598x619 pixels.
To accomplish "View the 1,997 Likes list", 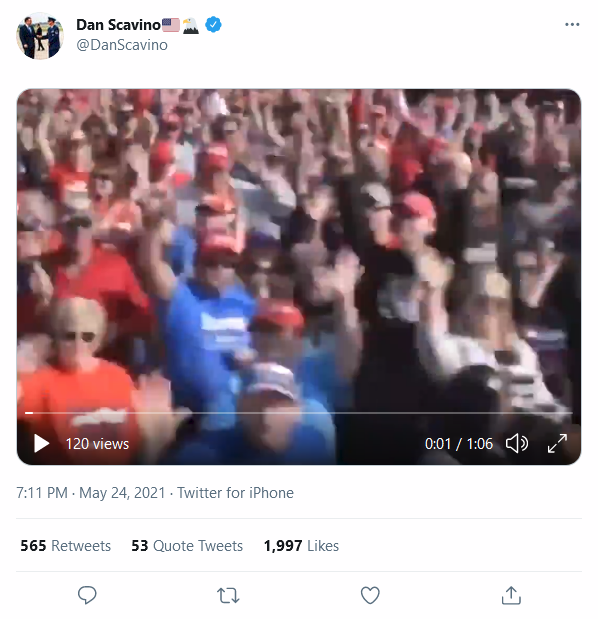I will (301, 546).
